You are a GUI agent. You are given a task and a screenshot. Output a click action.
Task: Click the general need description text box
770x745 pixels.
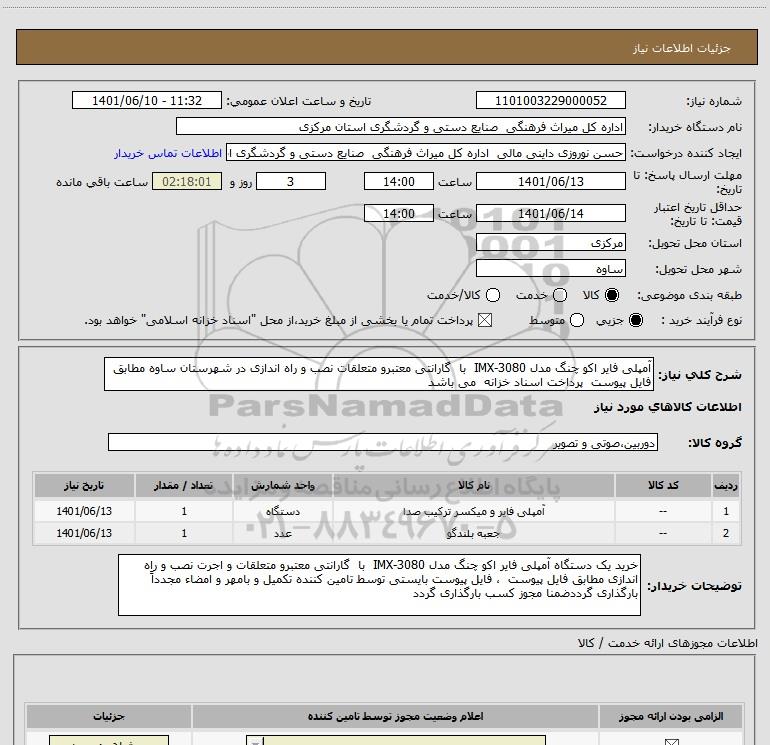[x=379, y=374]
